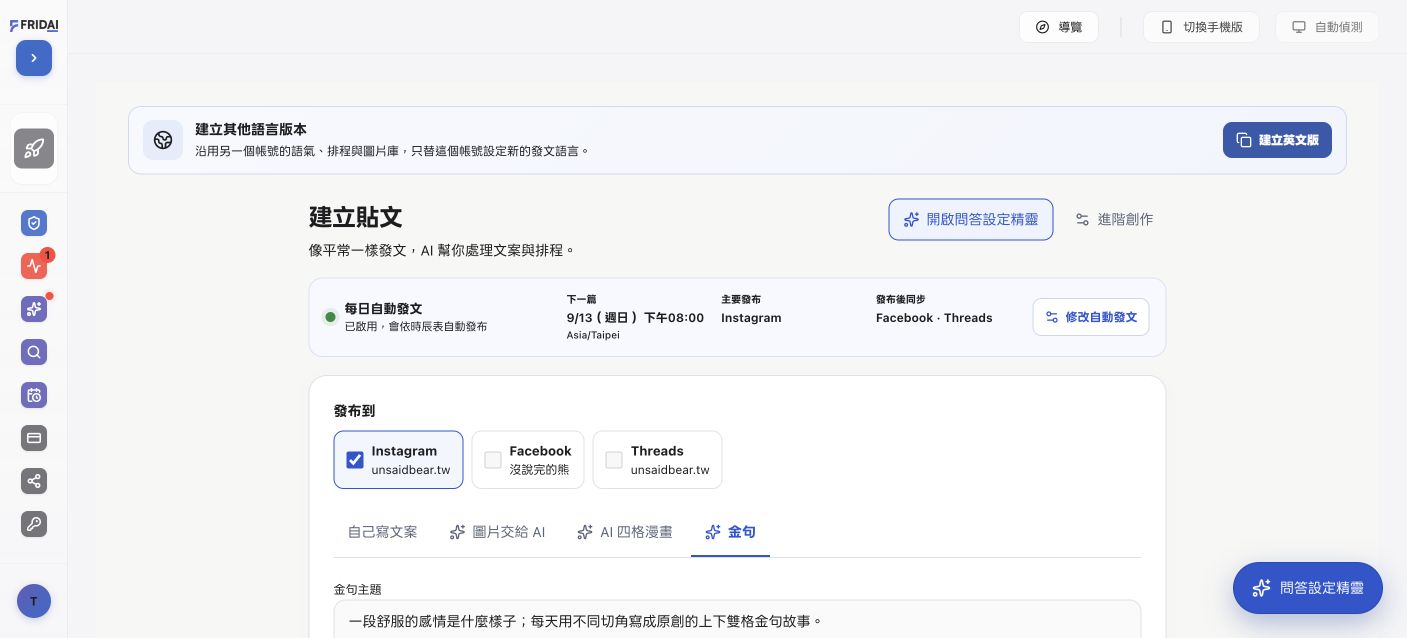Open the rocket launch sidebar icon
1407x638 pixels.
click(34, 149)
